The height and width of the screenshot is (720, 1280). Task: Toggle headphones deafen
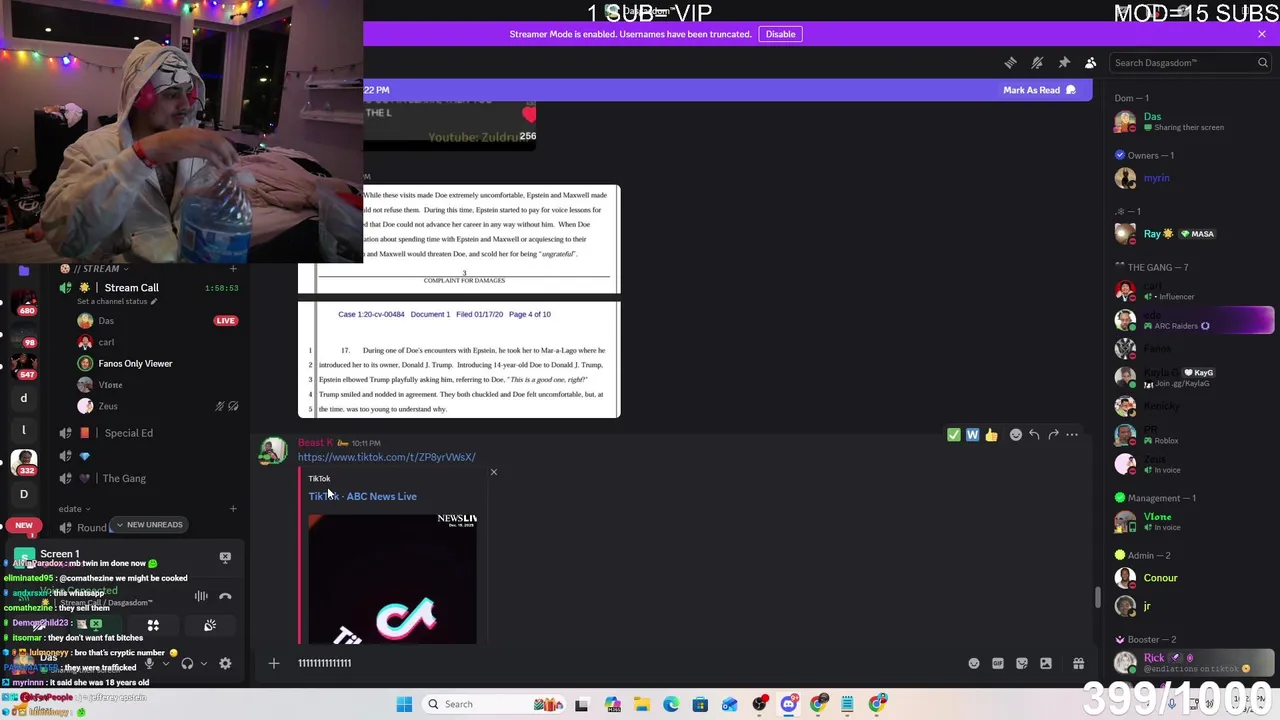tap(187, 663)
